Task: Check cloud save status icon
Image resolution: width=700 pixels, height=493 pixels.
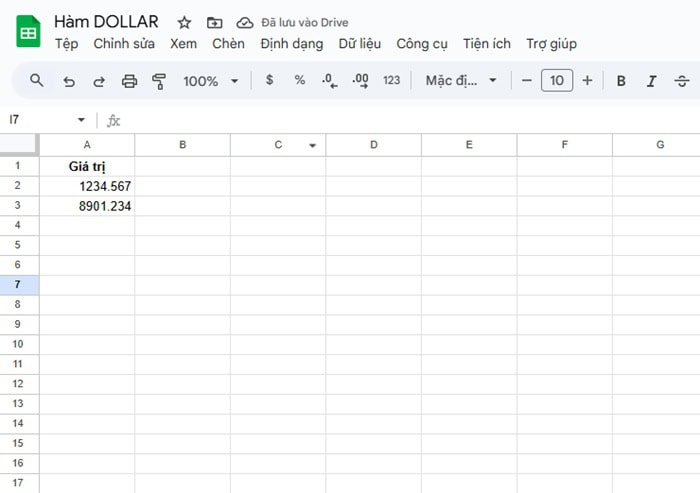Action: pyautogui.click(x=245, y=22)
